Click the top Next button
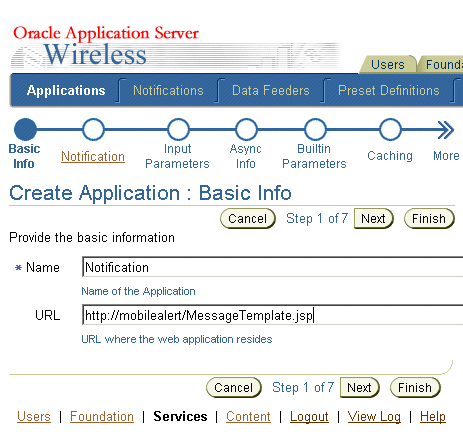This screenshot has height=439, width=463. tap(374, 219)
